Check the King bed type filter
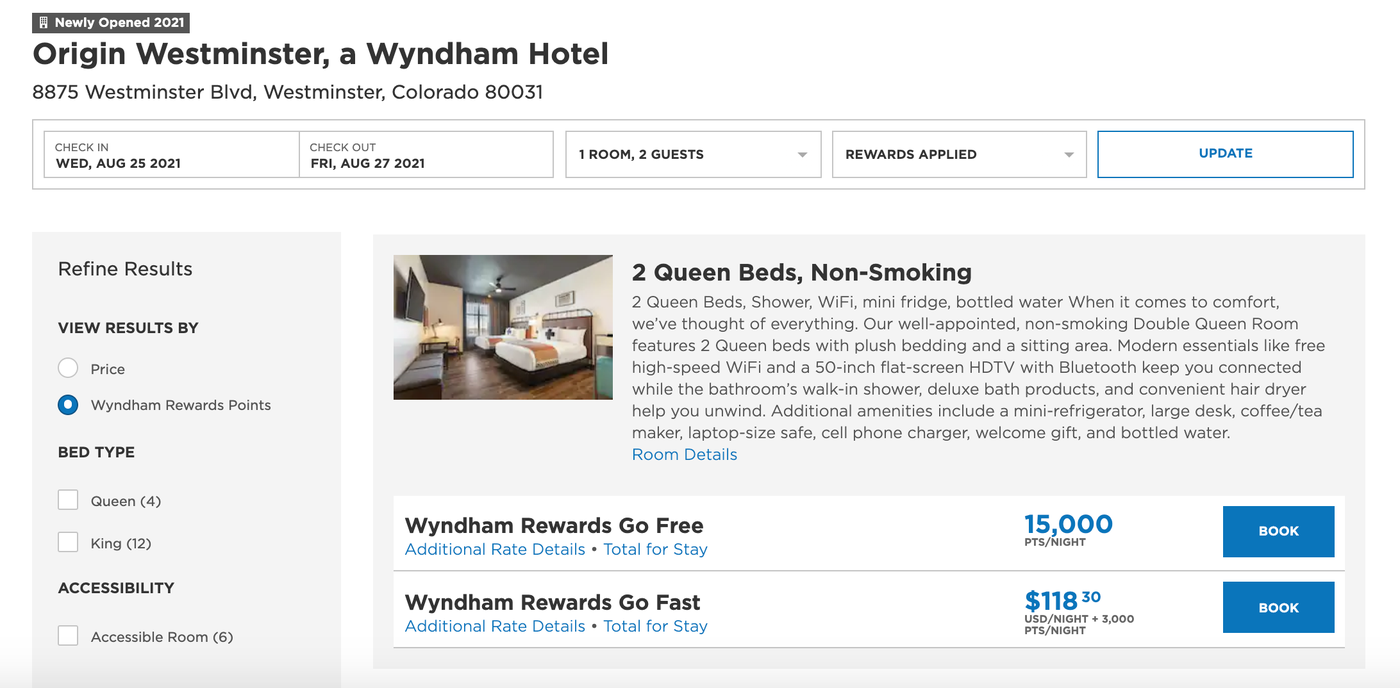1400x688 pixels. [x=68, y=542]
